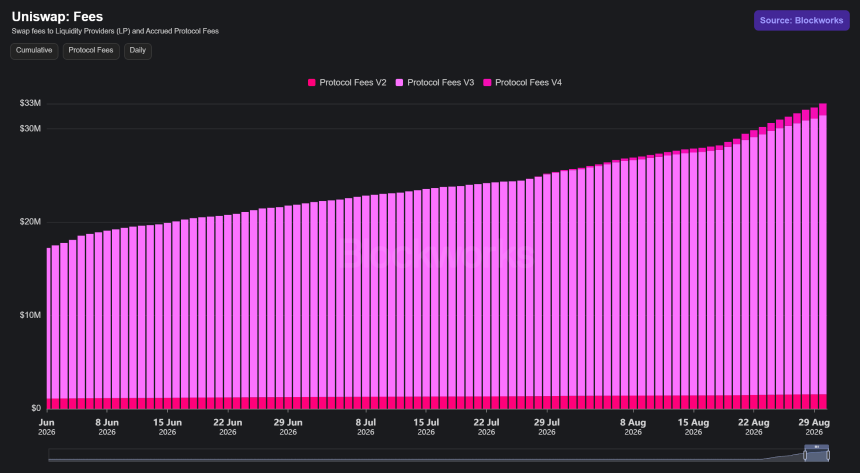Click the 29 Jun 2026 date label

[x=288, y=427]
